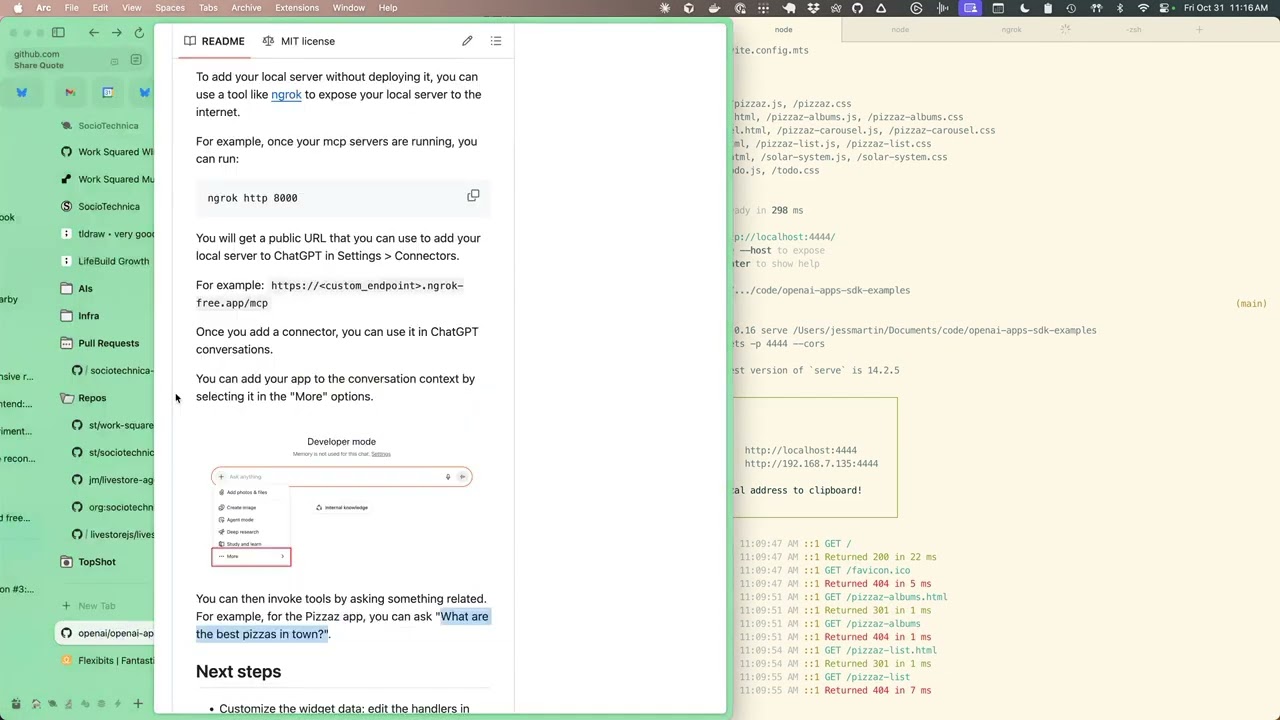
Task: Click the 'ngrok http 8000' code text
Action: point(252,198)
